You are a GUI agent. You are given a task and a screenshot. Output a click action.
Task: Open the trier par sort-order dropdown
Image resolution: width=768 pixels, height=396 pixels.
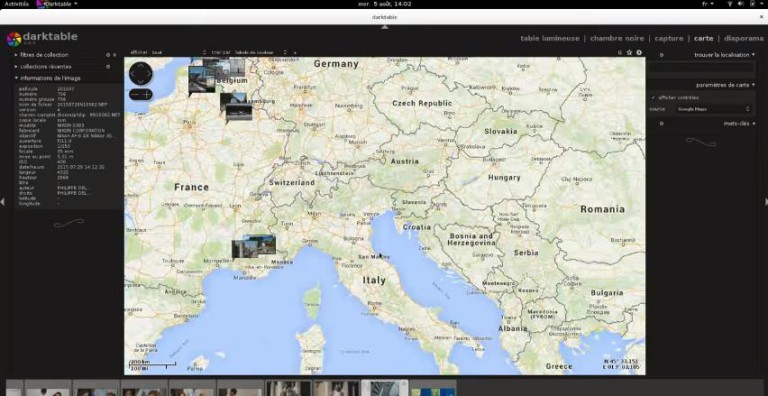tap(261, 52)
